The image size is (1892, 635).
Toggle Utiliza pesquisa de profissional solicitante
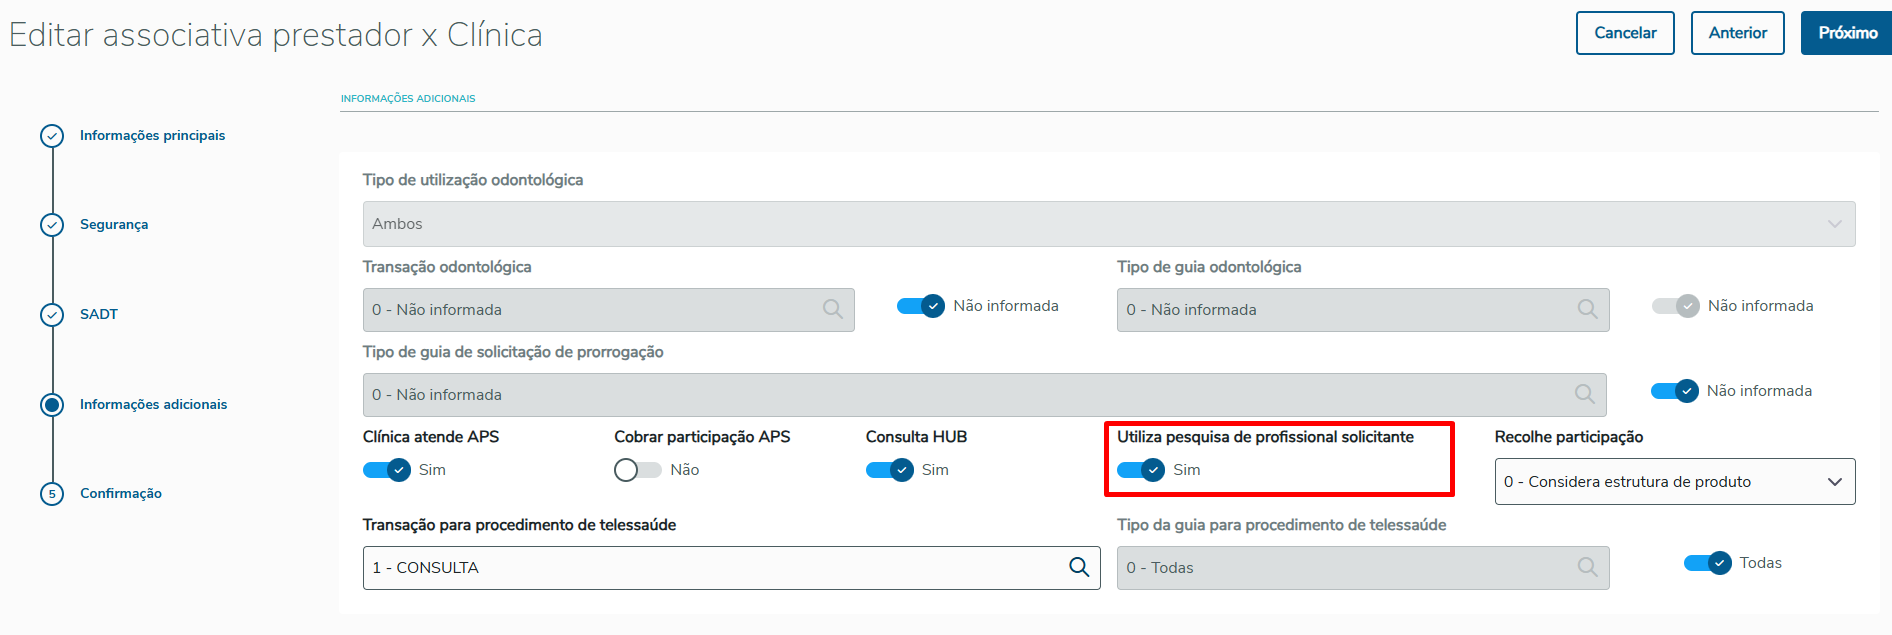click(1141, 470)
